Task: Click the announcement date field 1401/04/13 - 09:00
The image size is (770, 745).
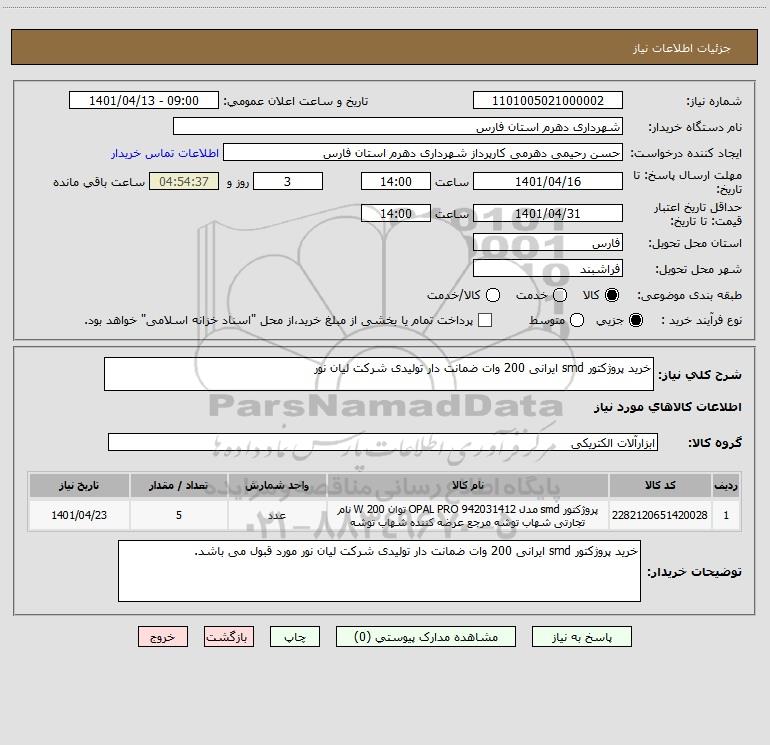Action: pos(143,100)
